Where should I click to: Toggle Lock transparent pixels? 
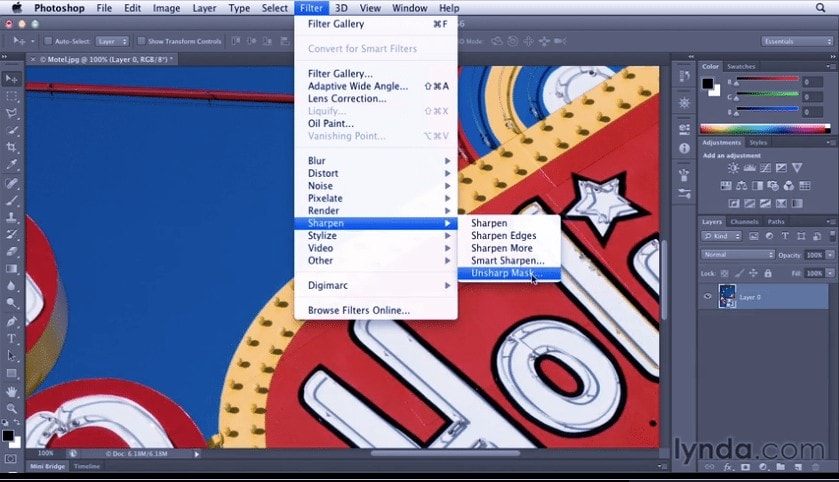click(x=724, y=273)
